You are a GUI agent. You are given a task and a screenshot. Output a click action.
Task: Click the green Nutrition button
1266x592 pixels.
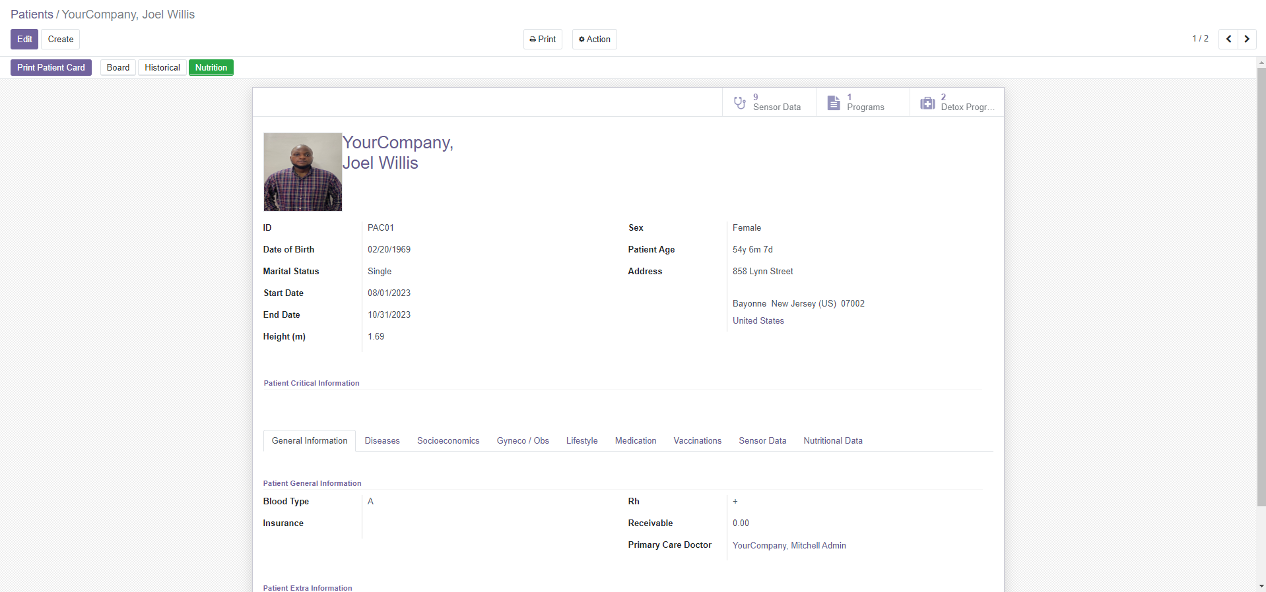[211, 68]
